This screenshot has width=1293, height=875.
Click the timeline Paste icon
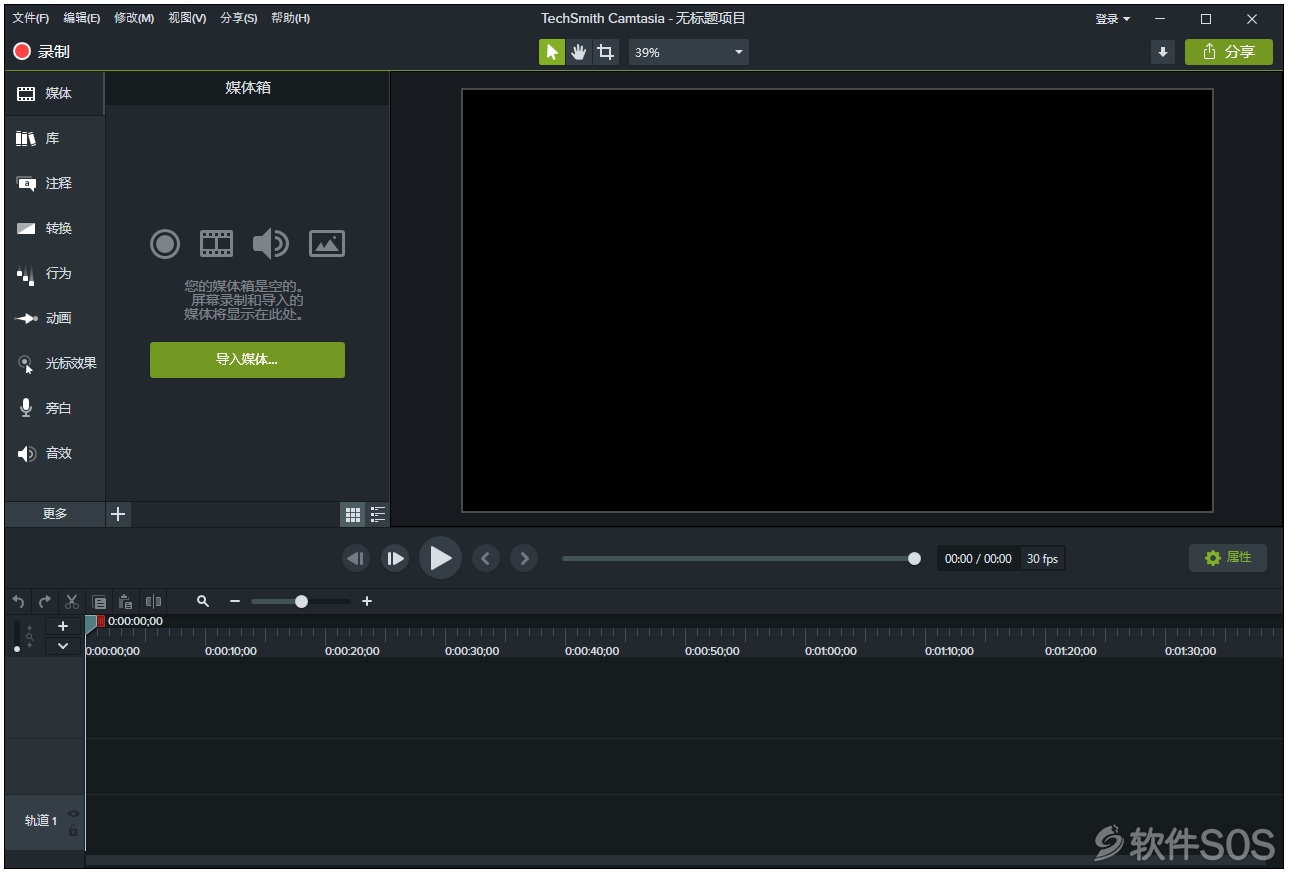[125, 601]
